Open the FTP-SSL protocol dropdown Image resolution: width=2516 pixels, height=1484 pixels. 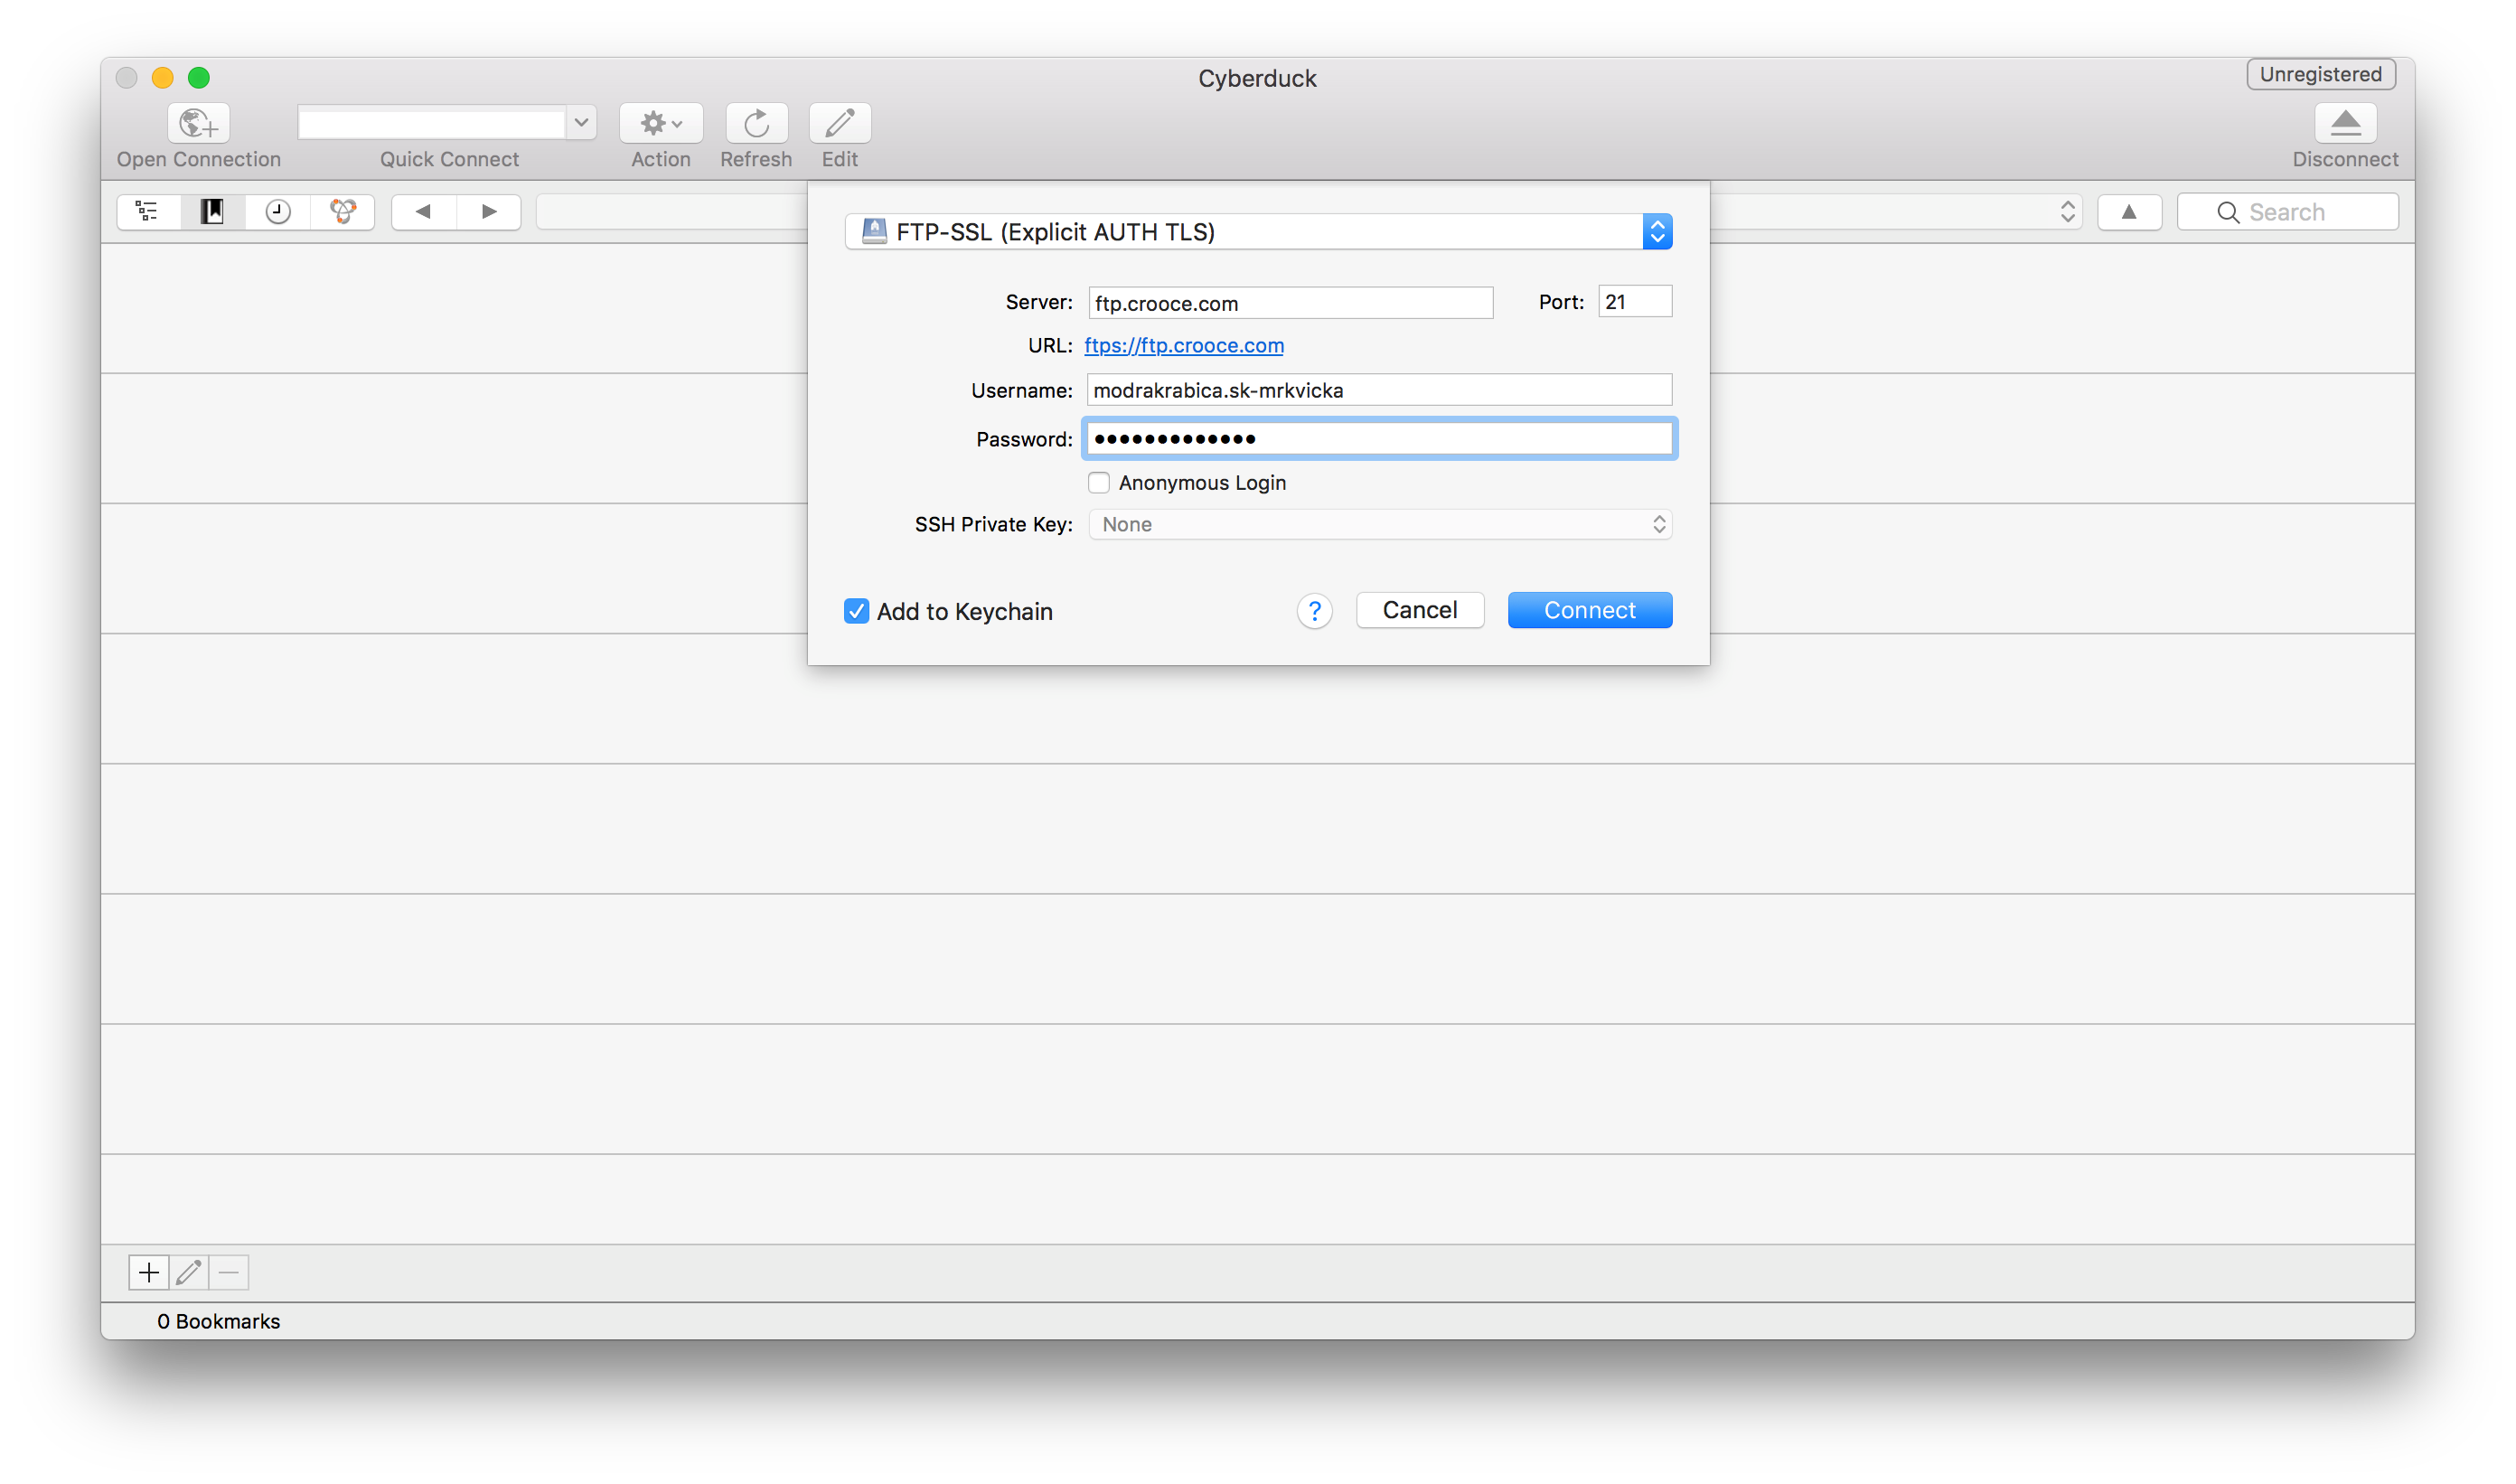tap(1258, 232)
